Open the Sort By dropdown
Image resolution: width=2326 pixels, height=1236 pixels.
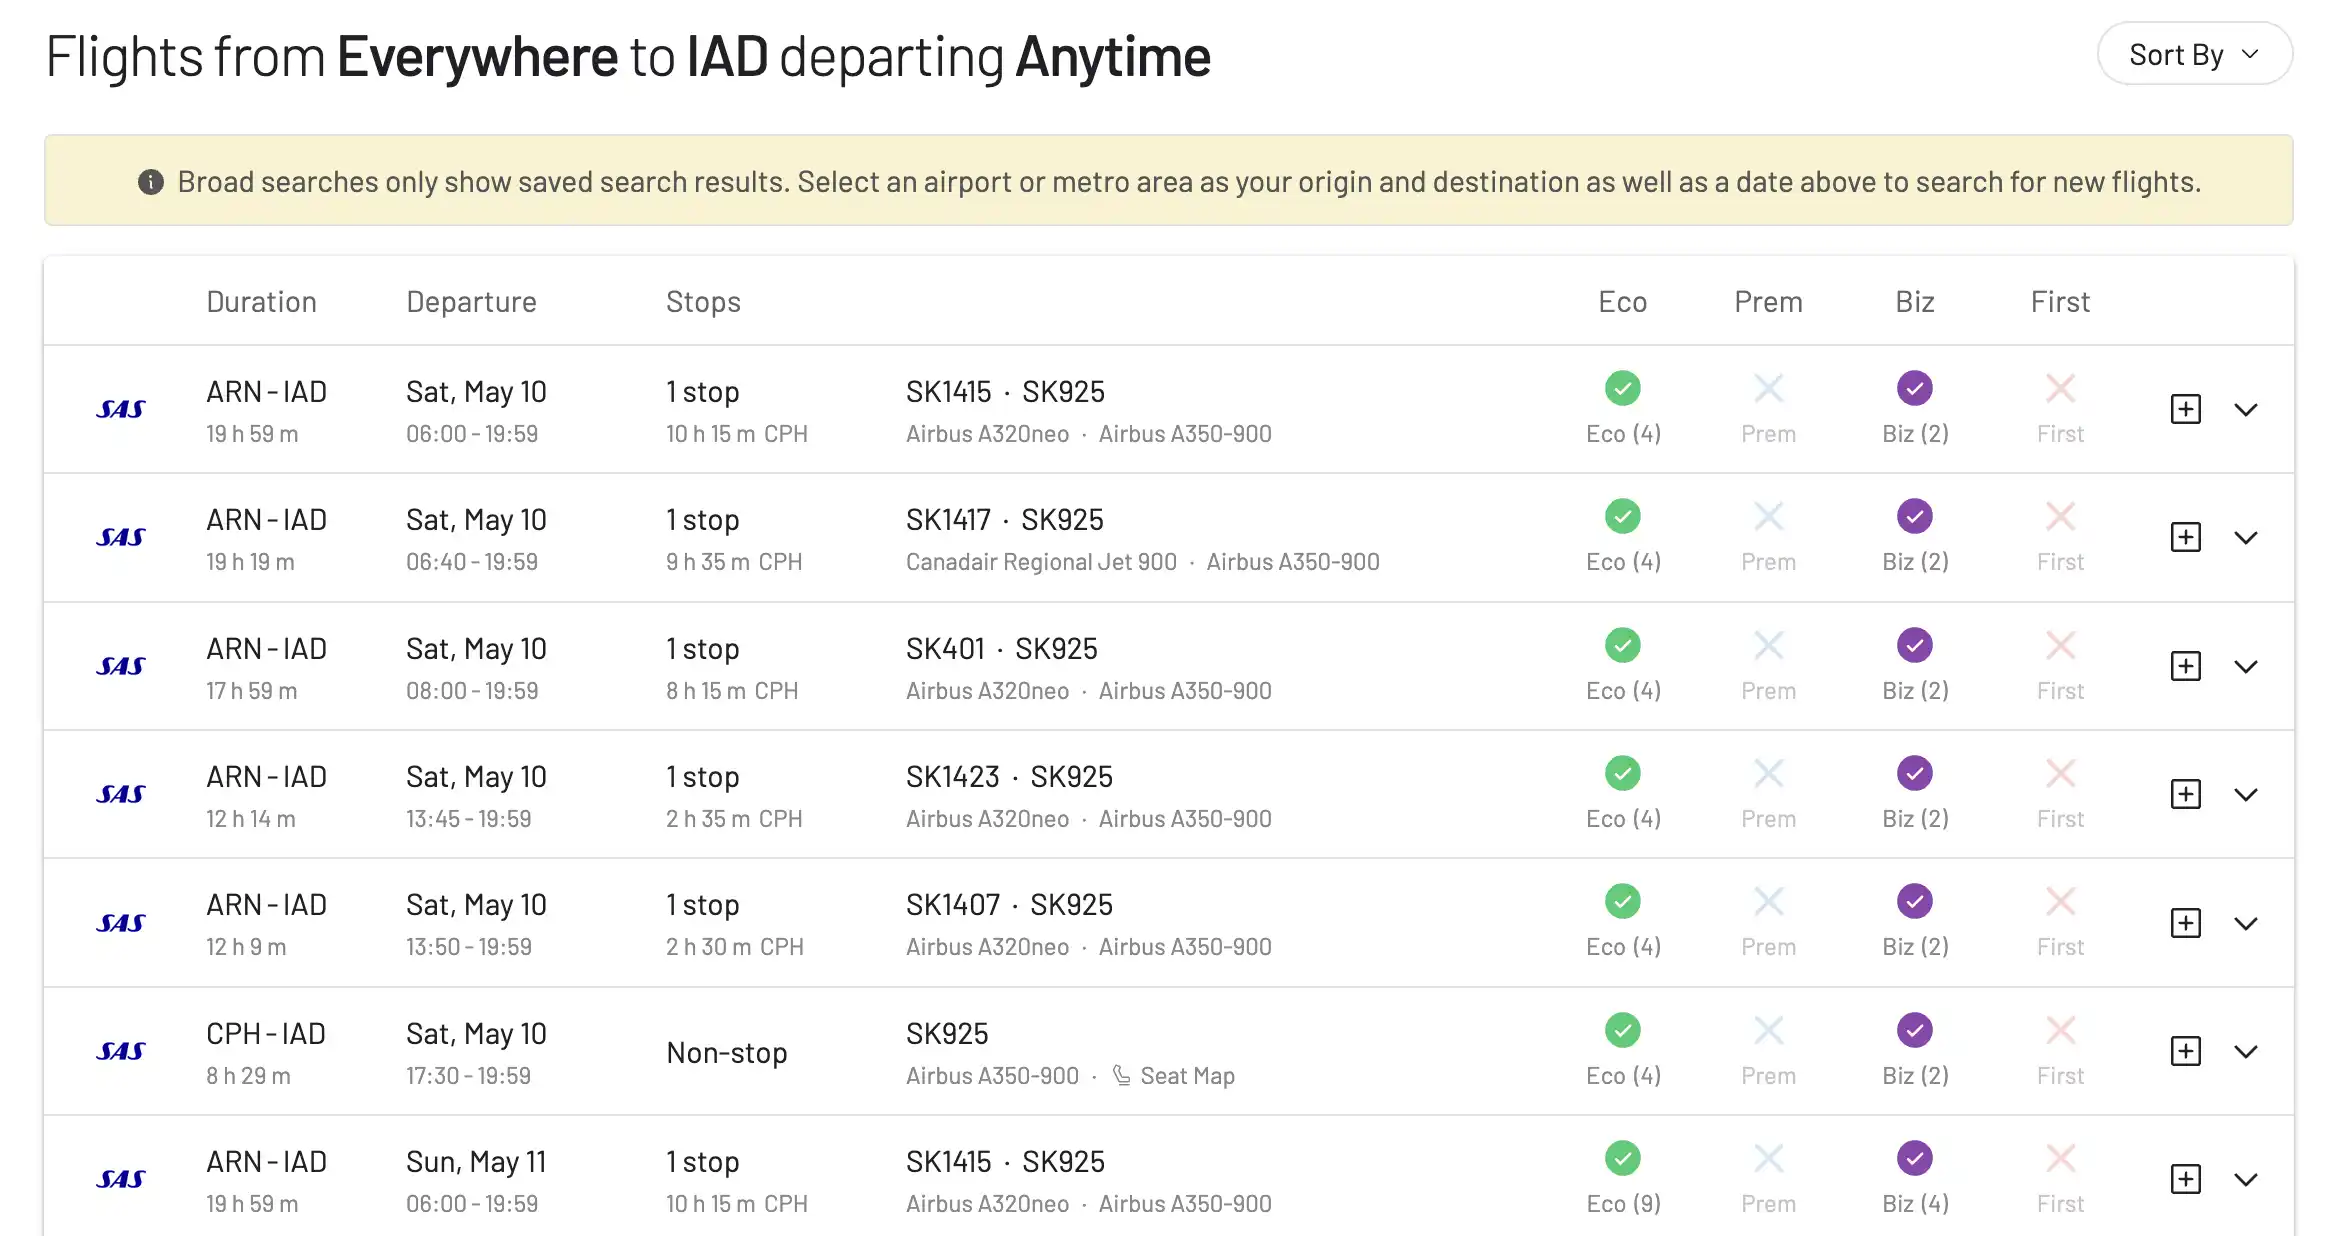click(x=2194, y=54)
